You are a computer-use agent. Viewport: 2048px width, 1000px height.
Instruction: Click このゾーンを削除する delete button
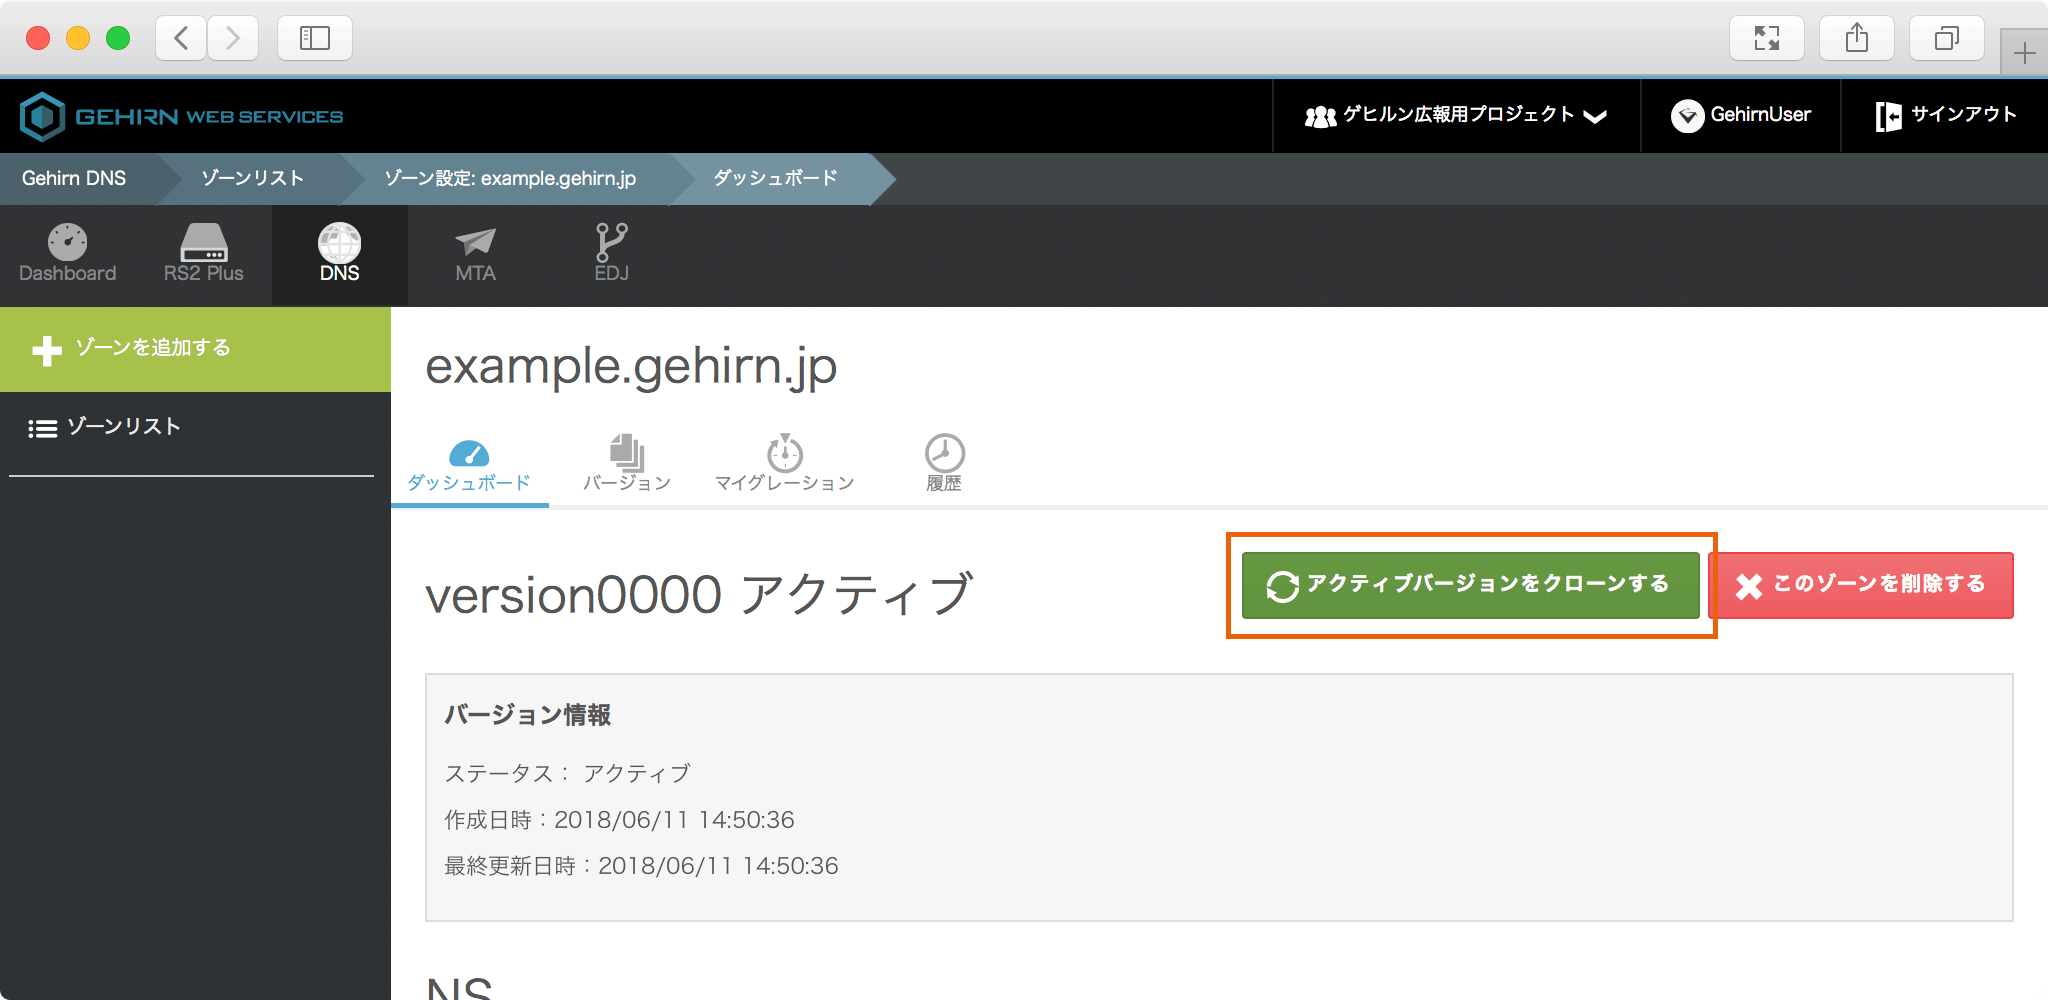pyautogui.click(x=1861, y=585)
